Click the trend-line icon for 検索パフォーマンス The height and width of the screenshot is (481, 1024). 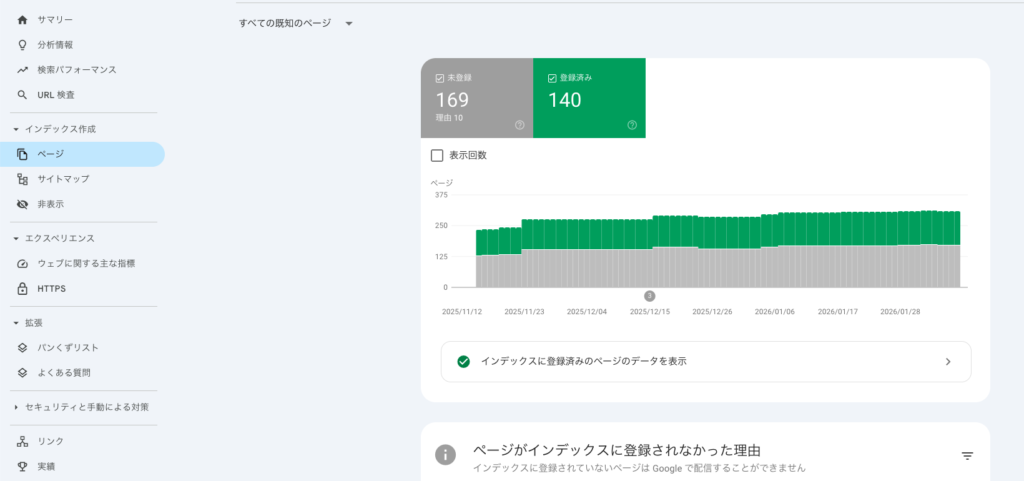pyautogui.click(x=22, y=70)
